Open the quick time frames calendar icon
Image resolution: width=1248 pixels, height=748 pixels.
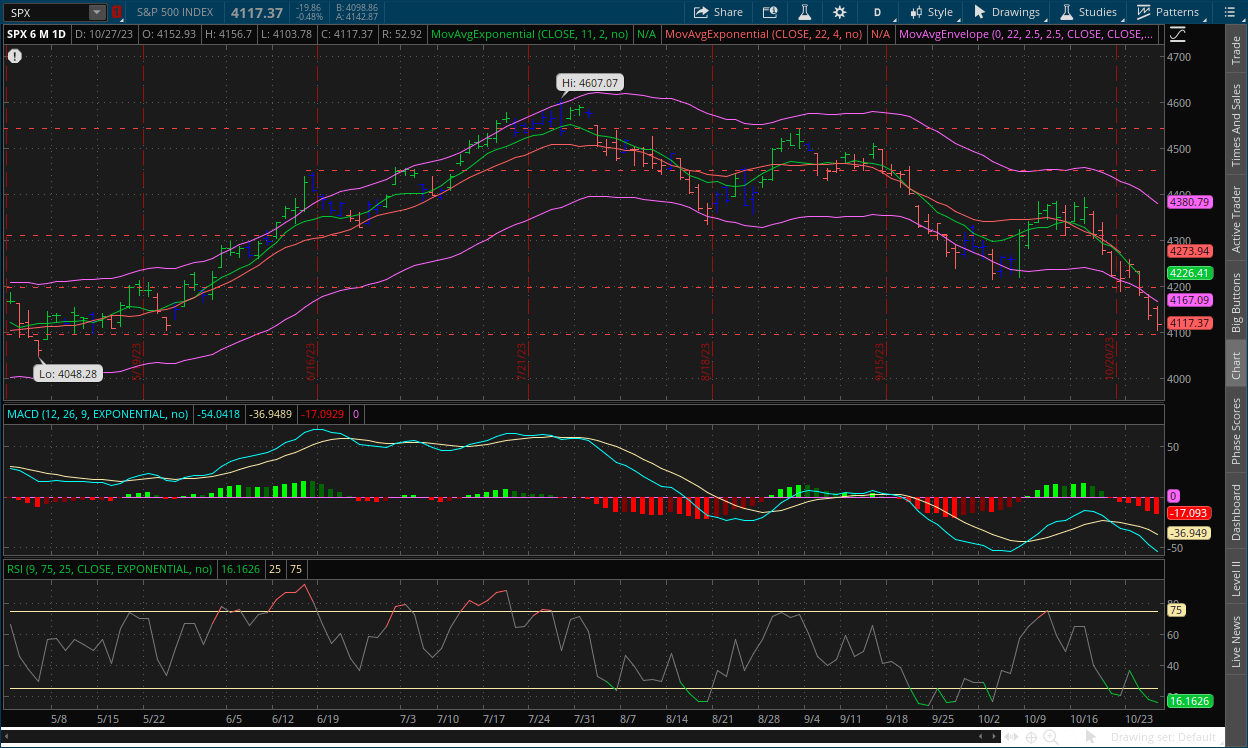click(x=769, y=12)
